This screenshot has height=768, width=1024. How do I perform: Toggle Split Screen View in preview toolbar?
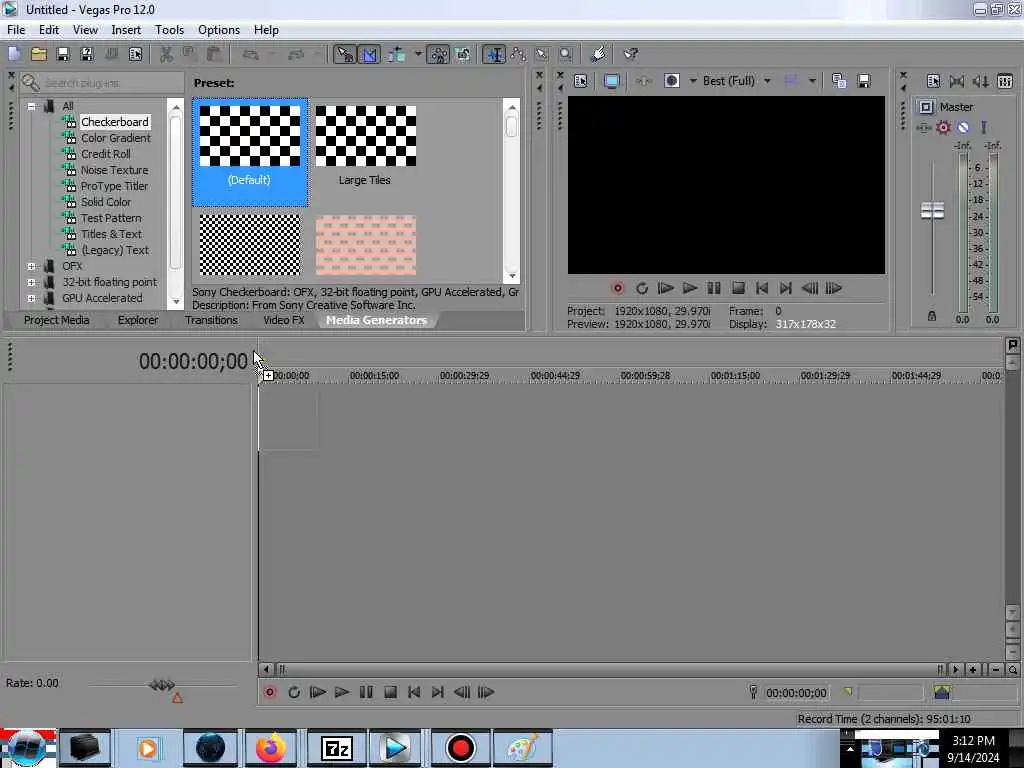pyautogui.click(x=672, y=81)
